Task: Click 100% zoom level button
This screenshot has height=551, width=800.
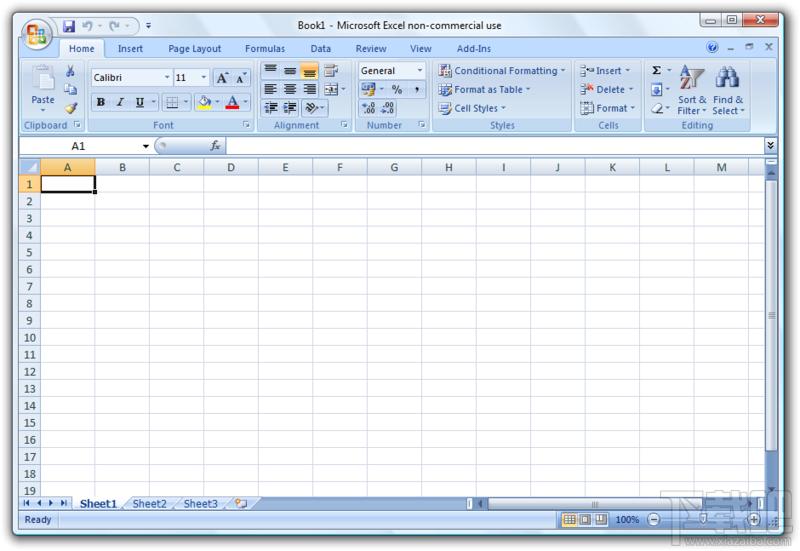Action: tap(627, 519)
